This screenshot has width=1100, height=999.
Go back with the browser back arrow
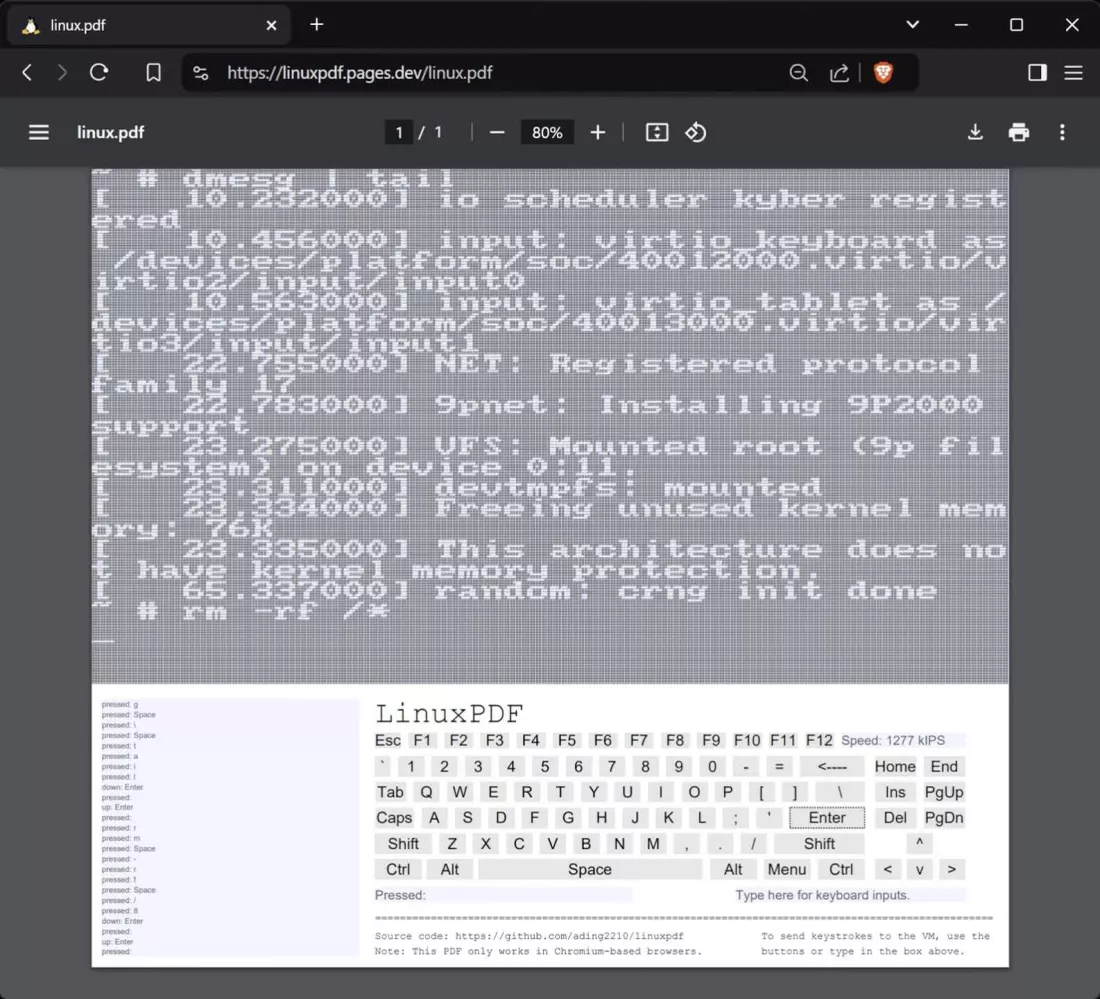tap(27, 73)
